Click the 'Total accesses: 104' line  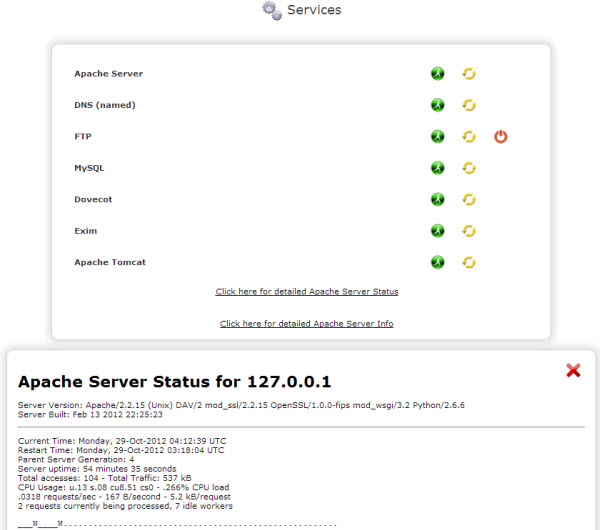104,478
